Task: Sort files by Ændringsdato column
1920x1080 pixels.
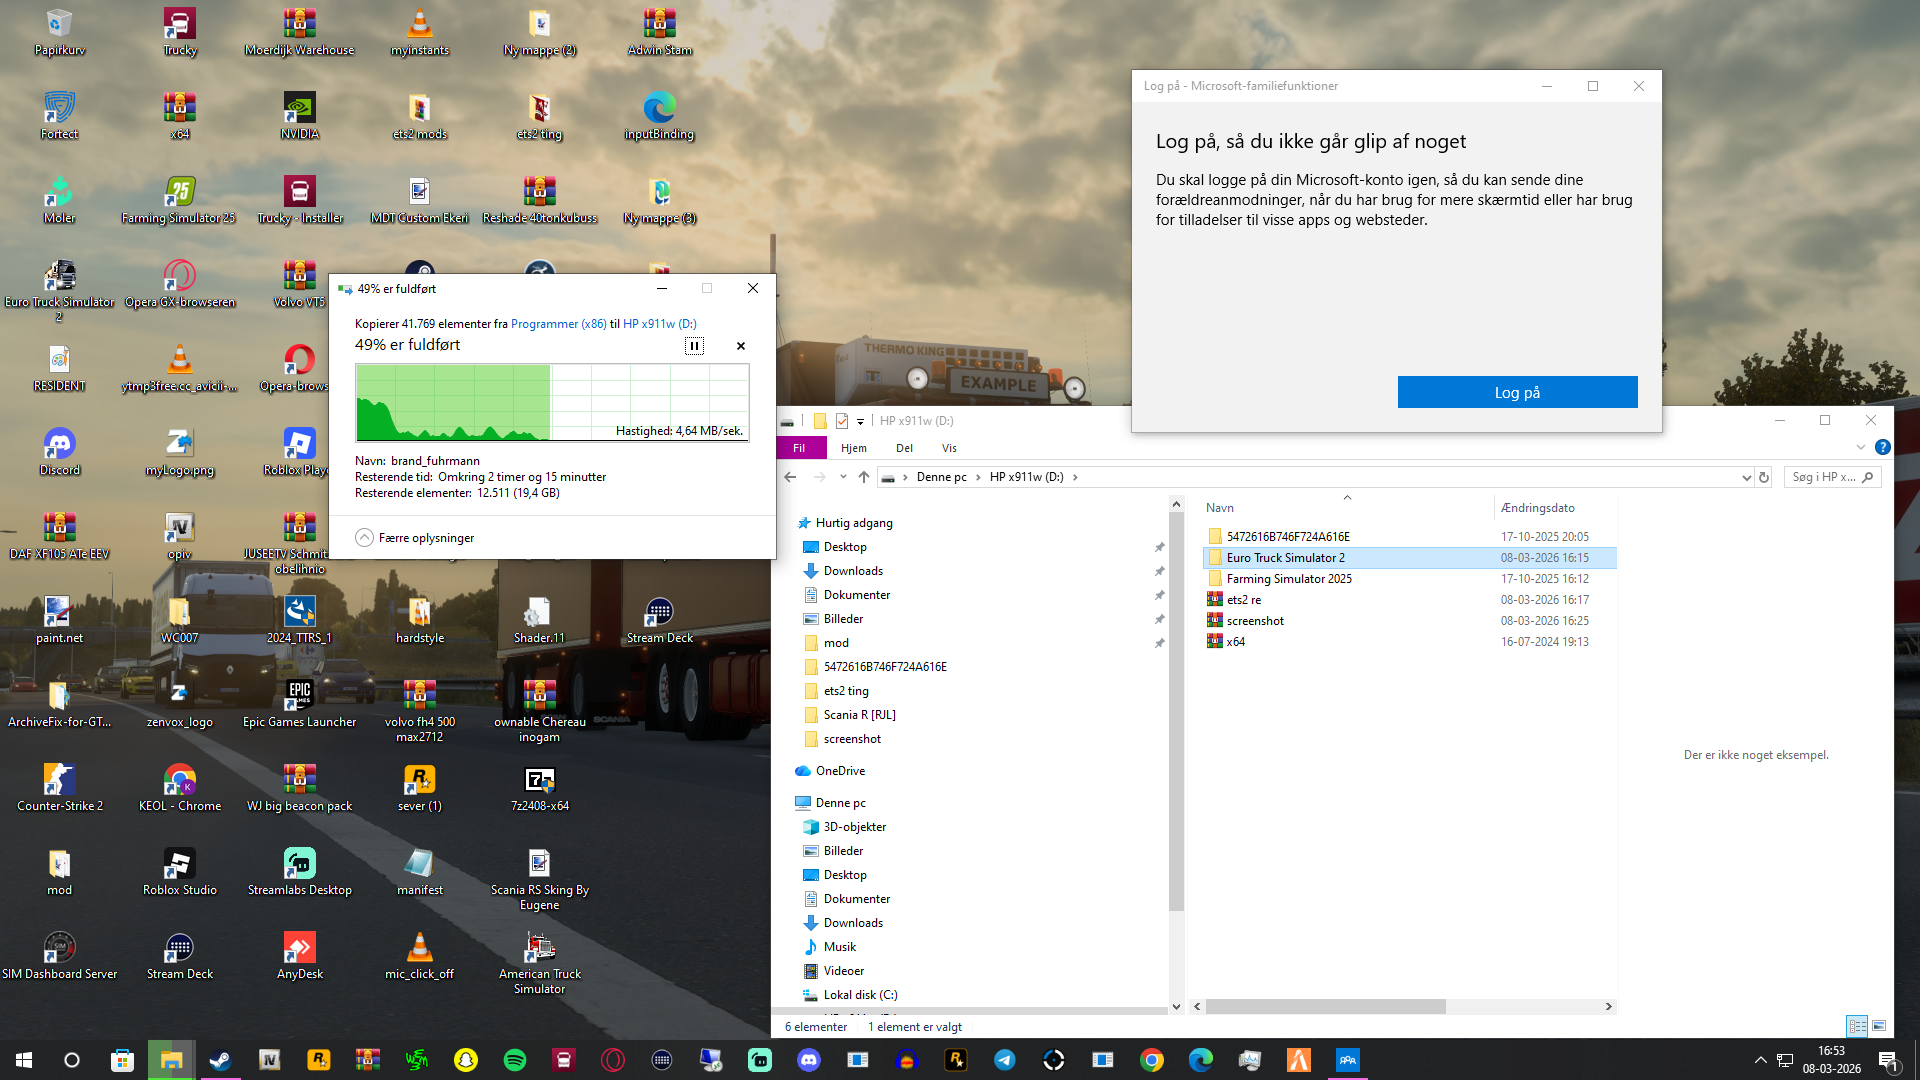Action: pyautogui.click(x=1537, y=508)
